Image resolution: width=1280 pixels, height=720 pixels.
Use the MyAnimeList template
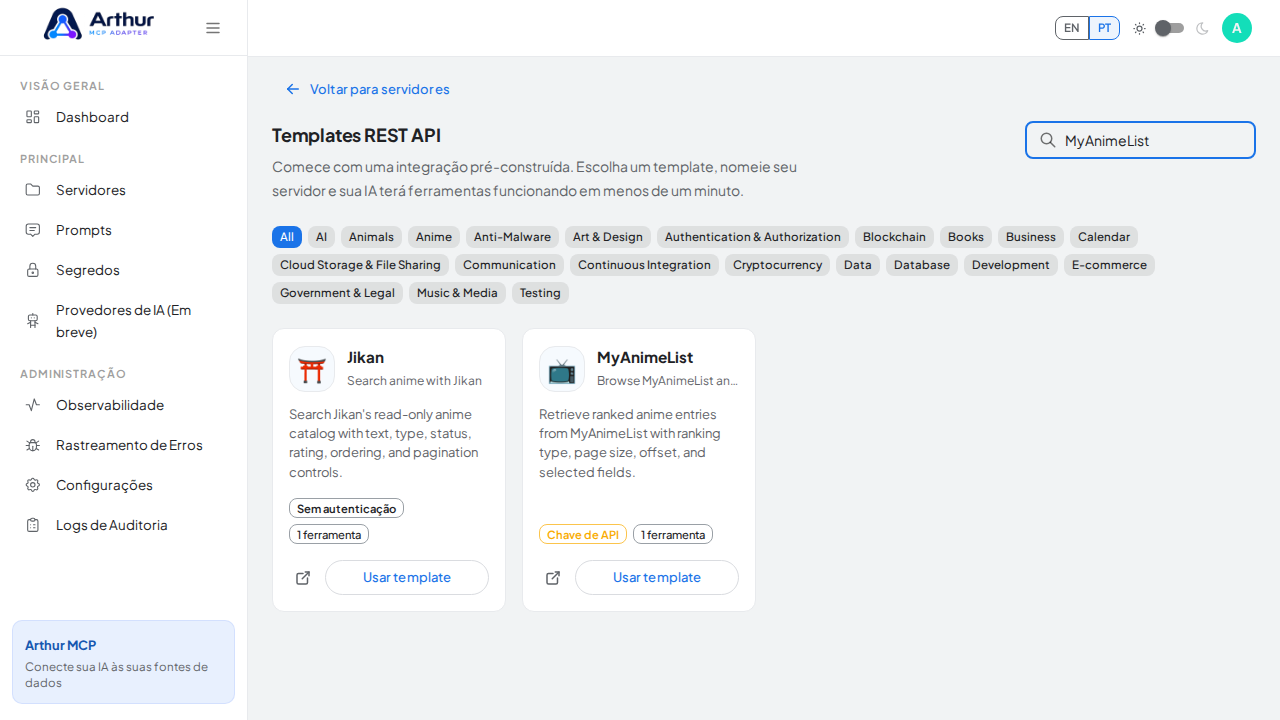click(x=657, y=578)
